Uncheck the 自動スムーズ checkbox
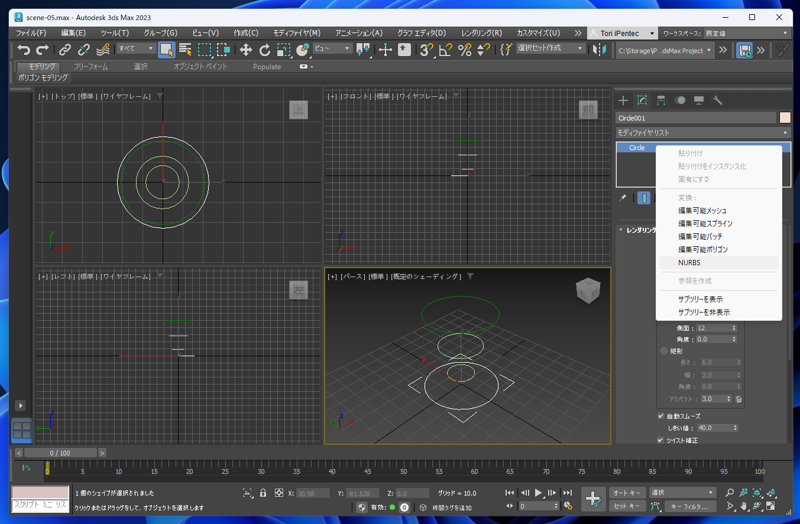Viewport: 800px width, 524px height. pos(661,416)
